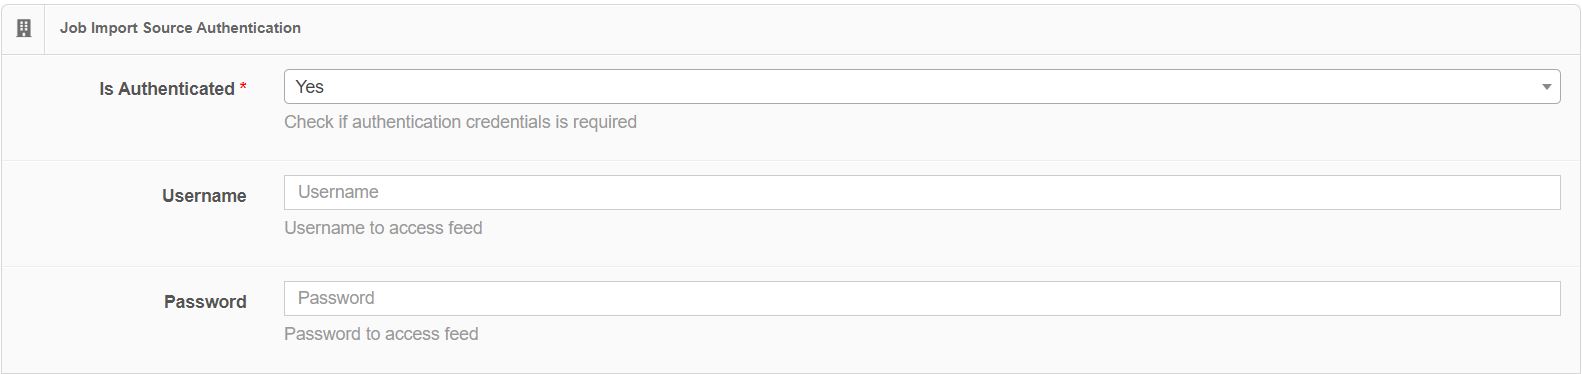Image resolution: width=1582 pixels, height=374 pixels.
Task: Click the Password to access feed hint
Action: pos(381,334)
